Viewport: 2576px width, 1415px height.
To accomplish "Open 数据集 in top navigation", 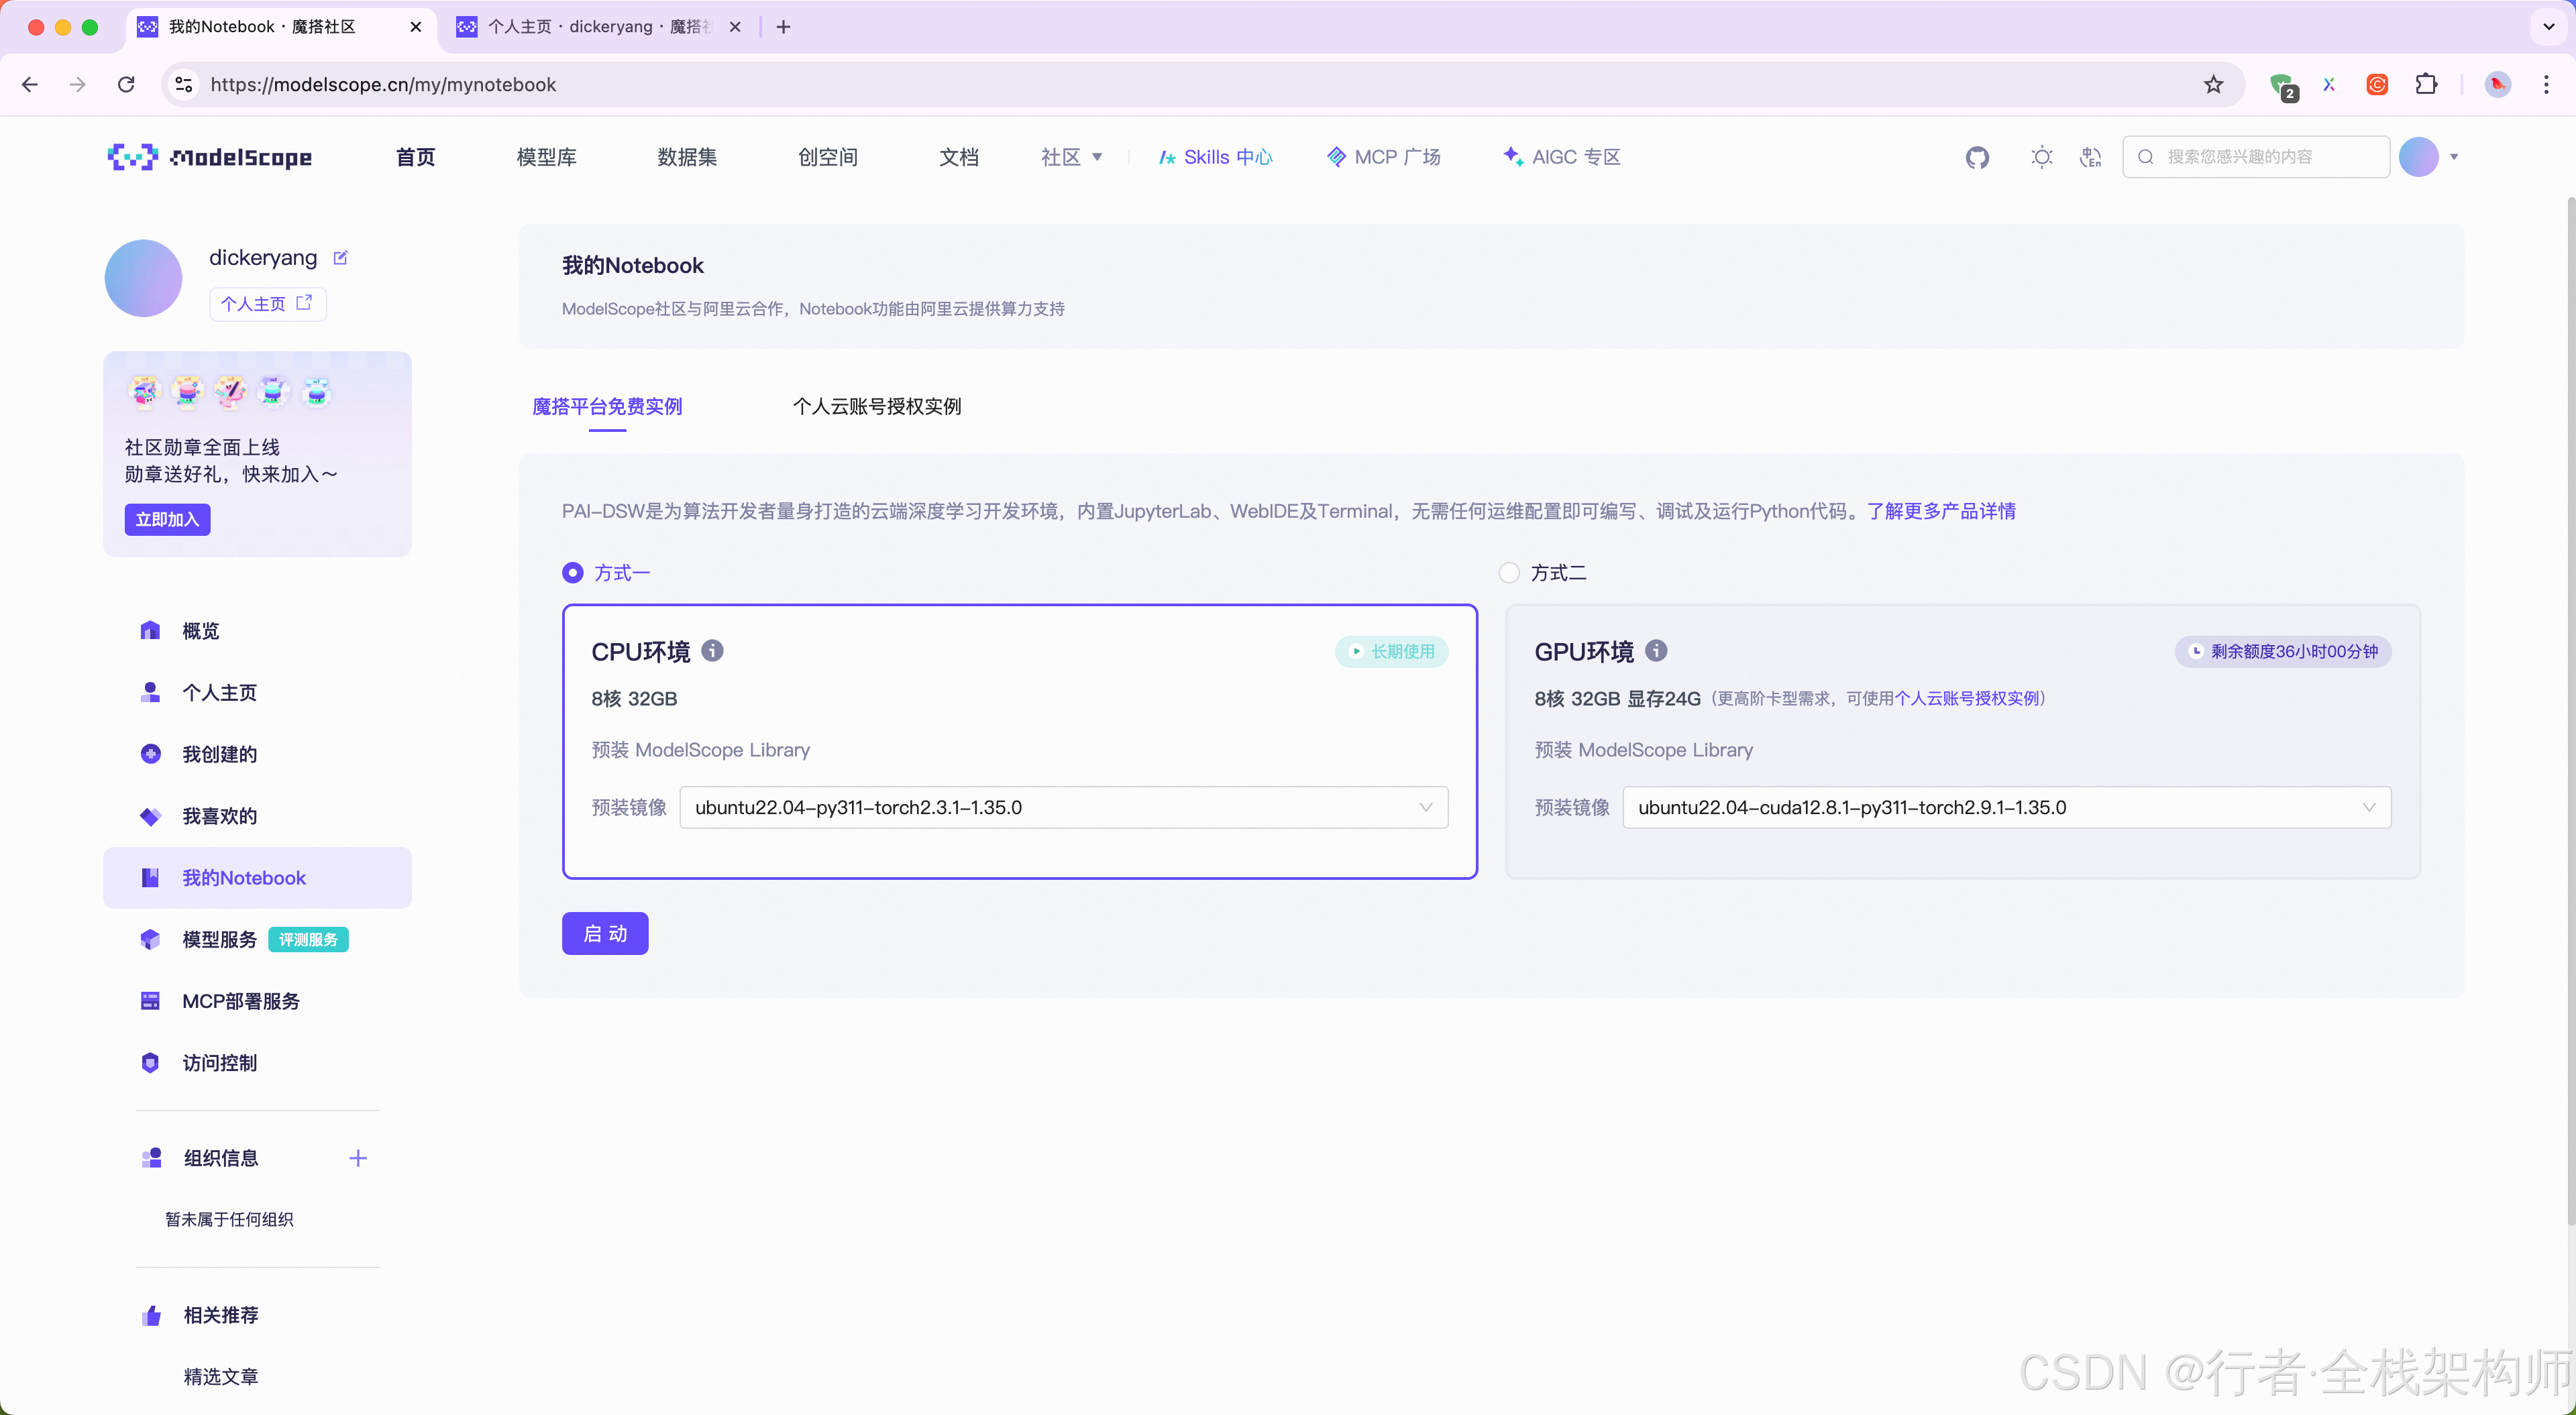I will [x=687, y=157].
